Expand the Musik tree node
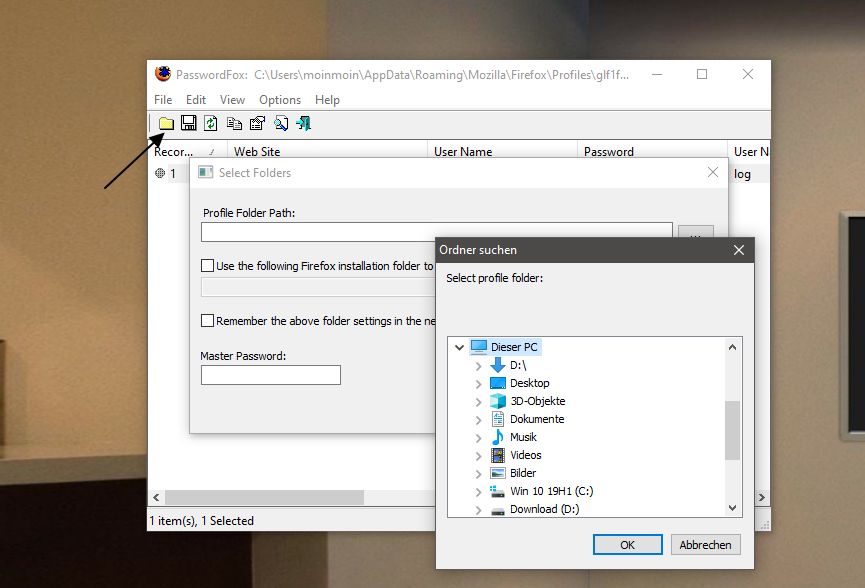 (x=479, y=437)
